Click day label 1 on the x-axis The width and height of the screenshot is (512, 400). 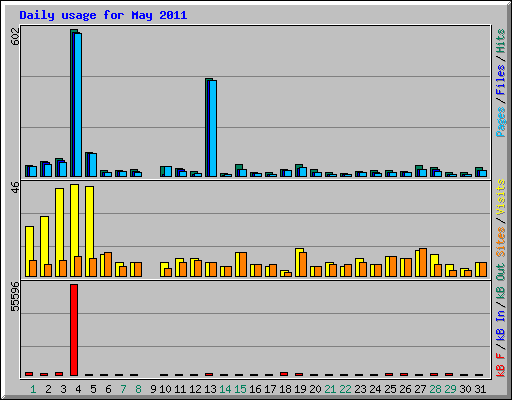33,389
